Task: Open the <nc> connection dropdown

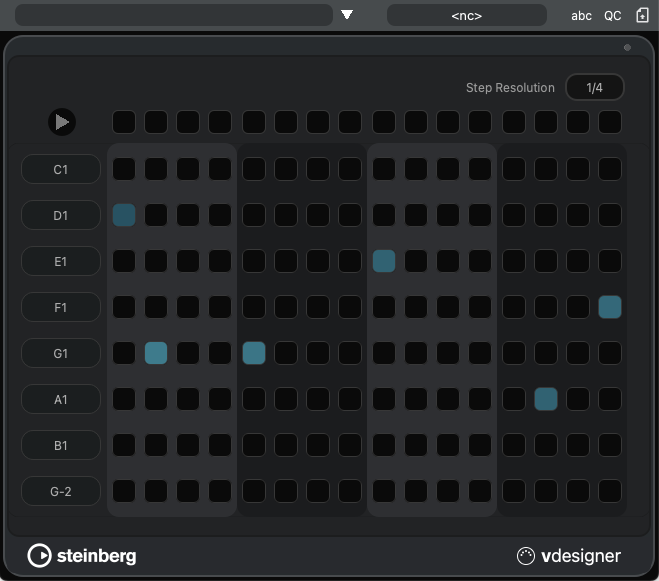Action: [466, 15]
